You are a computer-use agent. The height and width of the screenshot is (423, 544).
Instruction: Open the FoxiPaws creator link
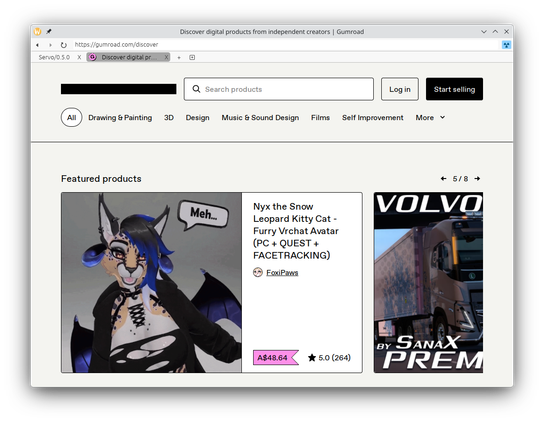click(x=282, y=273)
